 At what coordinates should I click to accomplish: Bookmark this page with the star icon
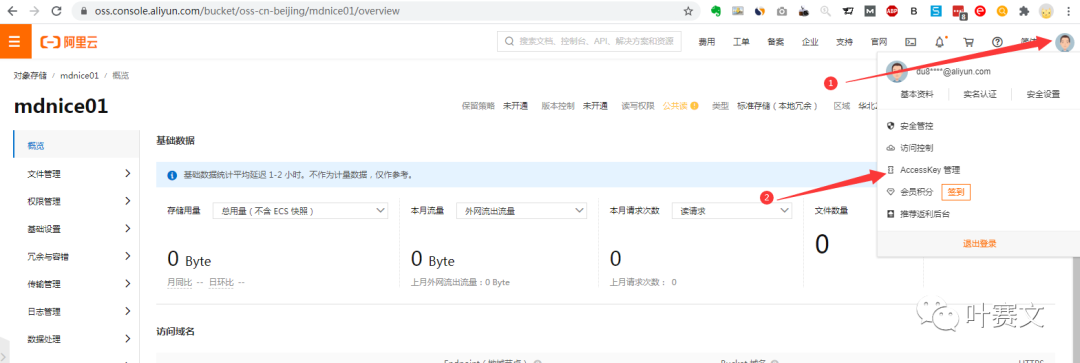pos(688,11)
